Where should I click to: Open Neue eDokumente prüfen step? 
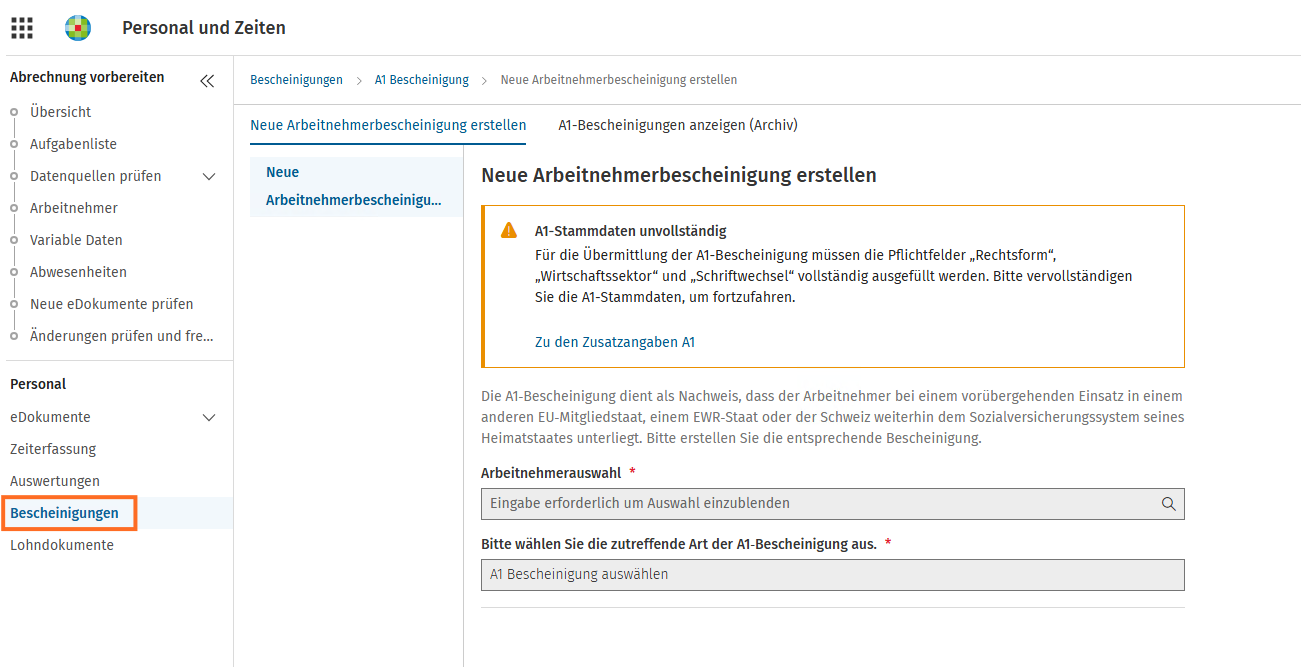pyautogui.click(x=112, y=304)
